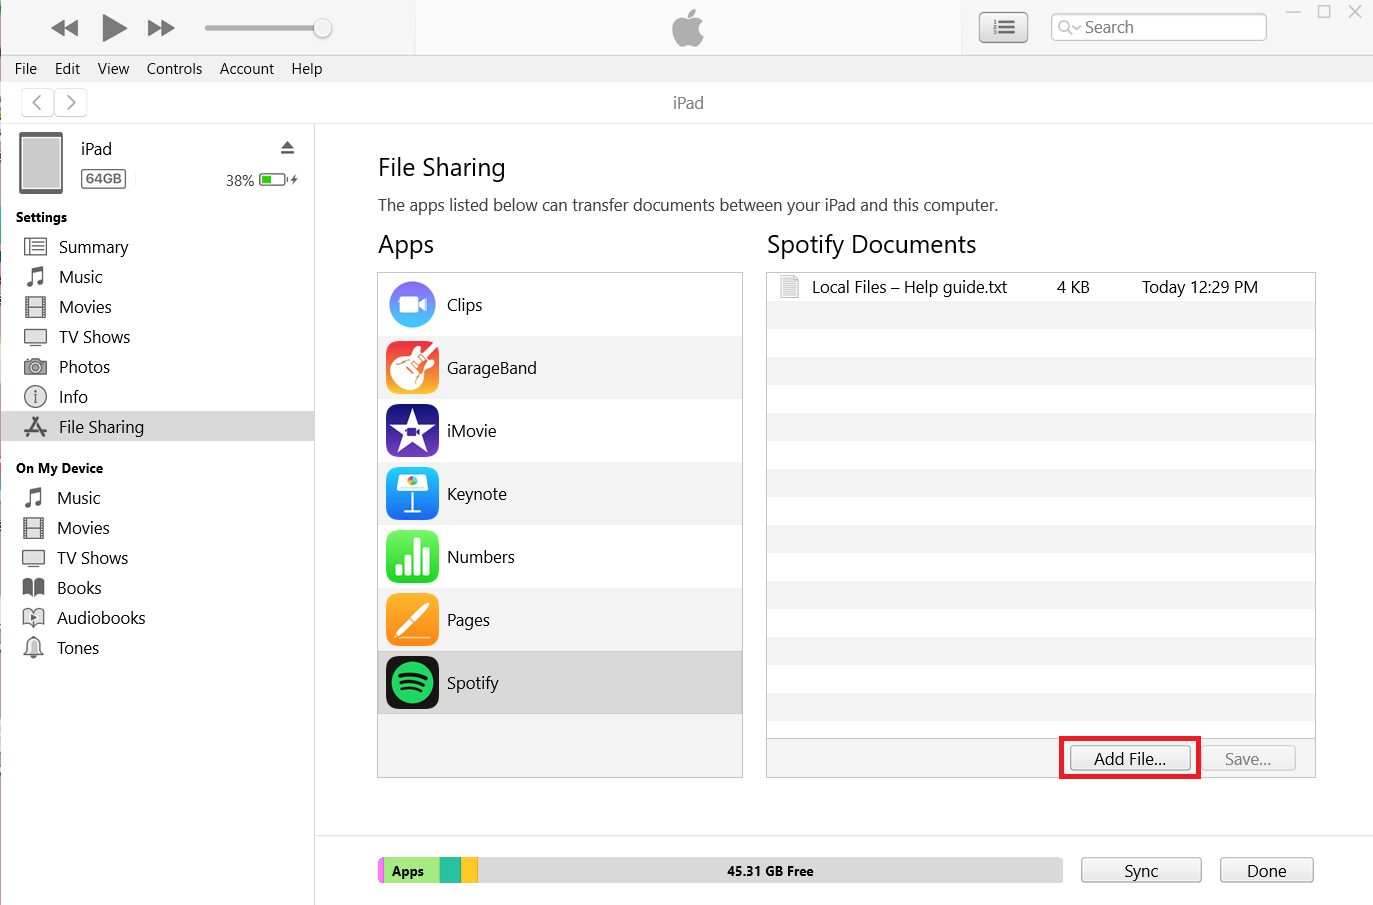Select the Spotify app icon
This screenshot has height=905, width=1373.
[x=412, y=683]
